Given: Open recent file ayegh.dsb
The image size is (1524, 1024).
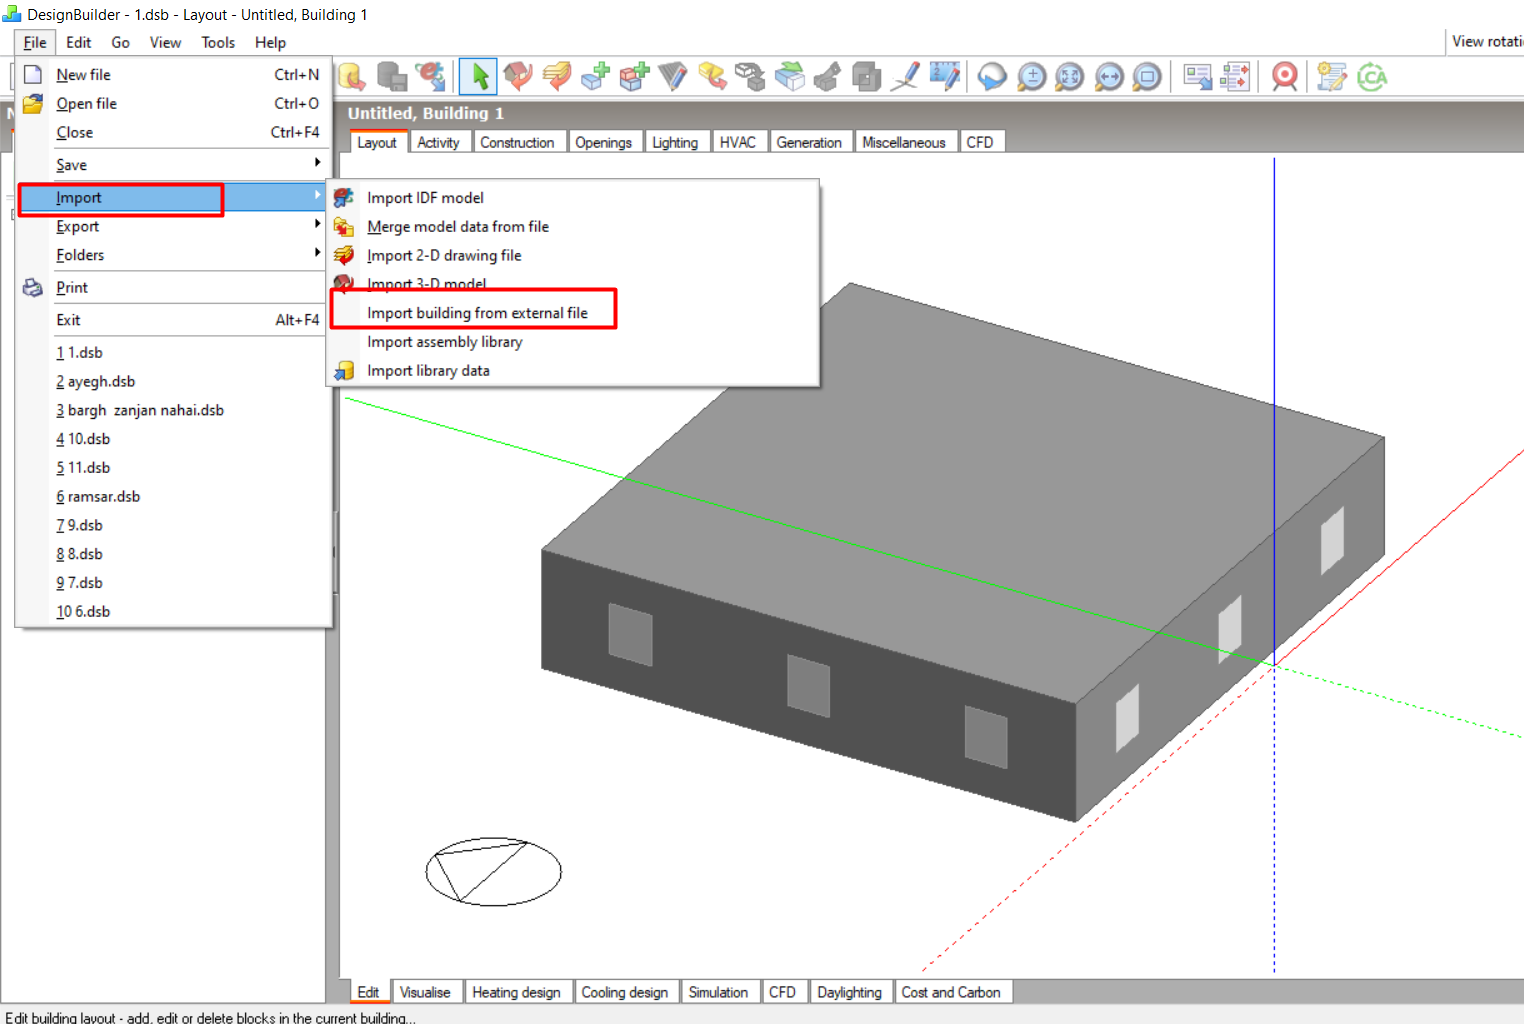Looking at the screenshot, I should [95, 382].
